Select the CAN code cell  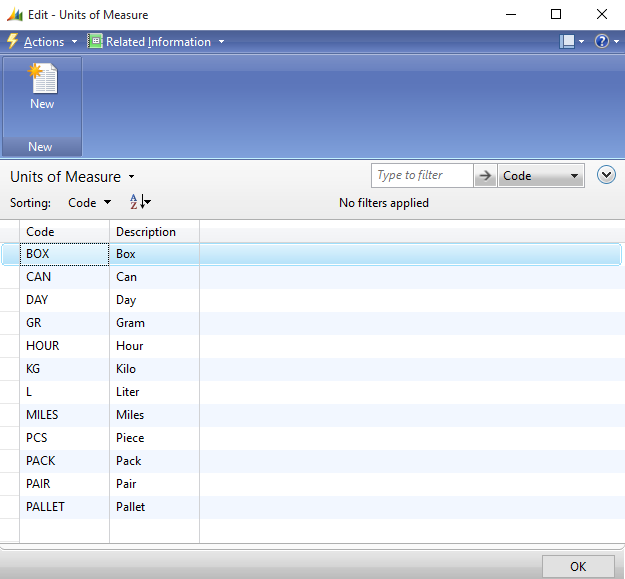(x=65, y=277)
